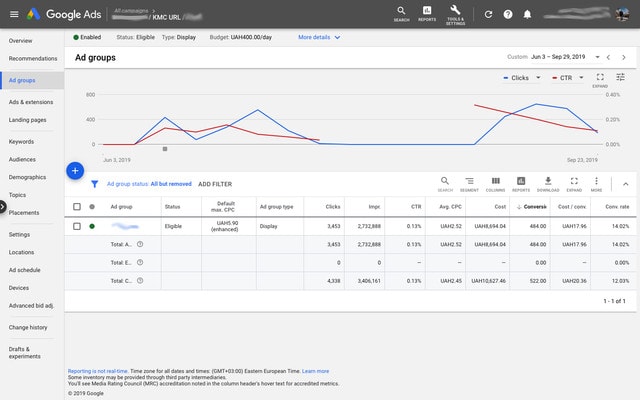The width and height of the screenshot is (640, 400).
Task: Click the Learn more link in footer
Action: point(315,371)
